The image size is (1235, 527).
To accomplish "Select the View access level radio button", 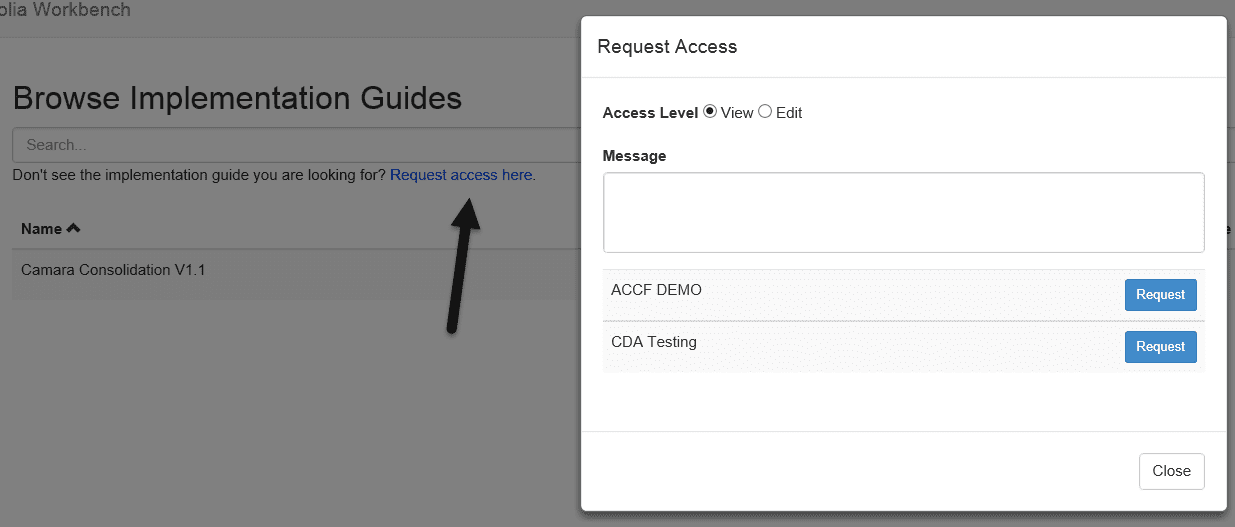I will 710,112.
